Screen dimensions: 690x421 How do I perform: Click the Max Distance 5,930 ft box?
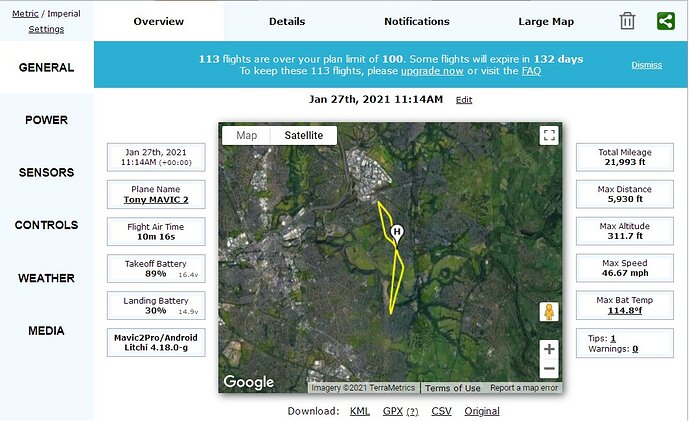click(625, 194)
